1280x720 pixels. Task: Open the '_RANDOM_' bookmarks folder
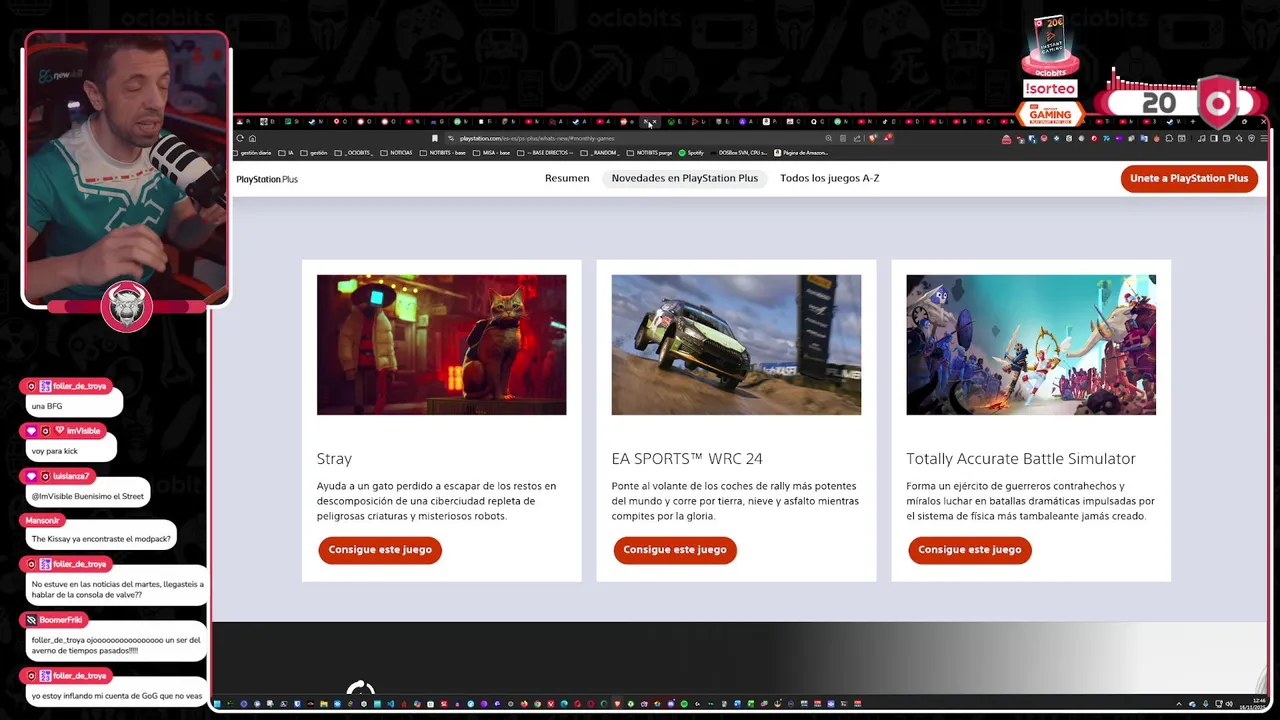pos(600,153)
